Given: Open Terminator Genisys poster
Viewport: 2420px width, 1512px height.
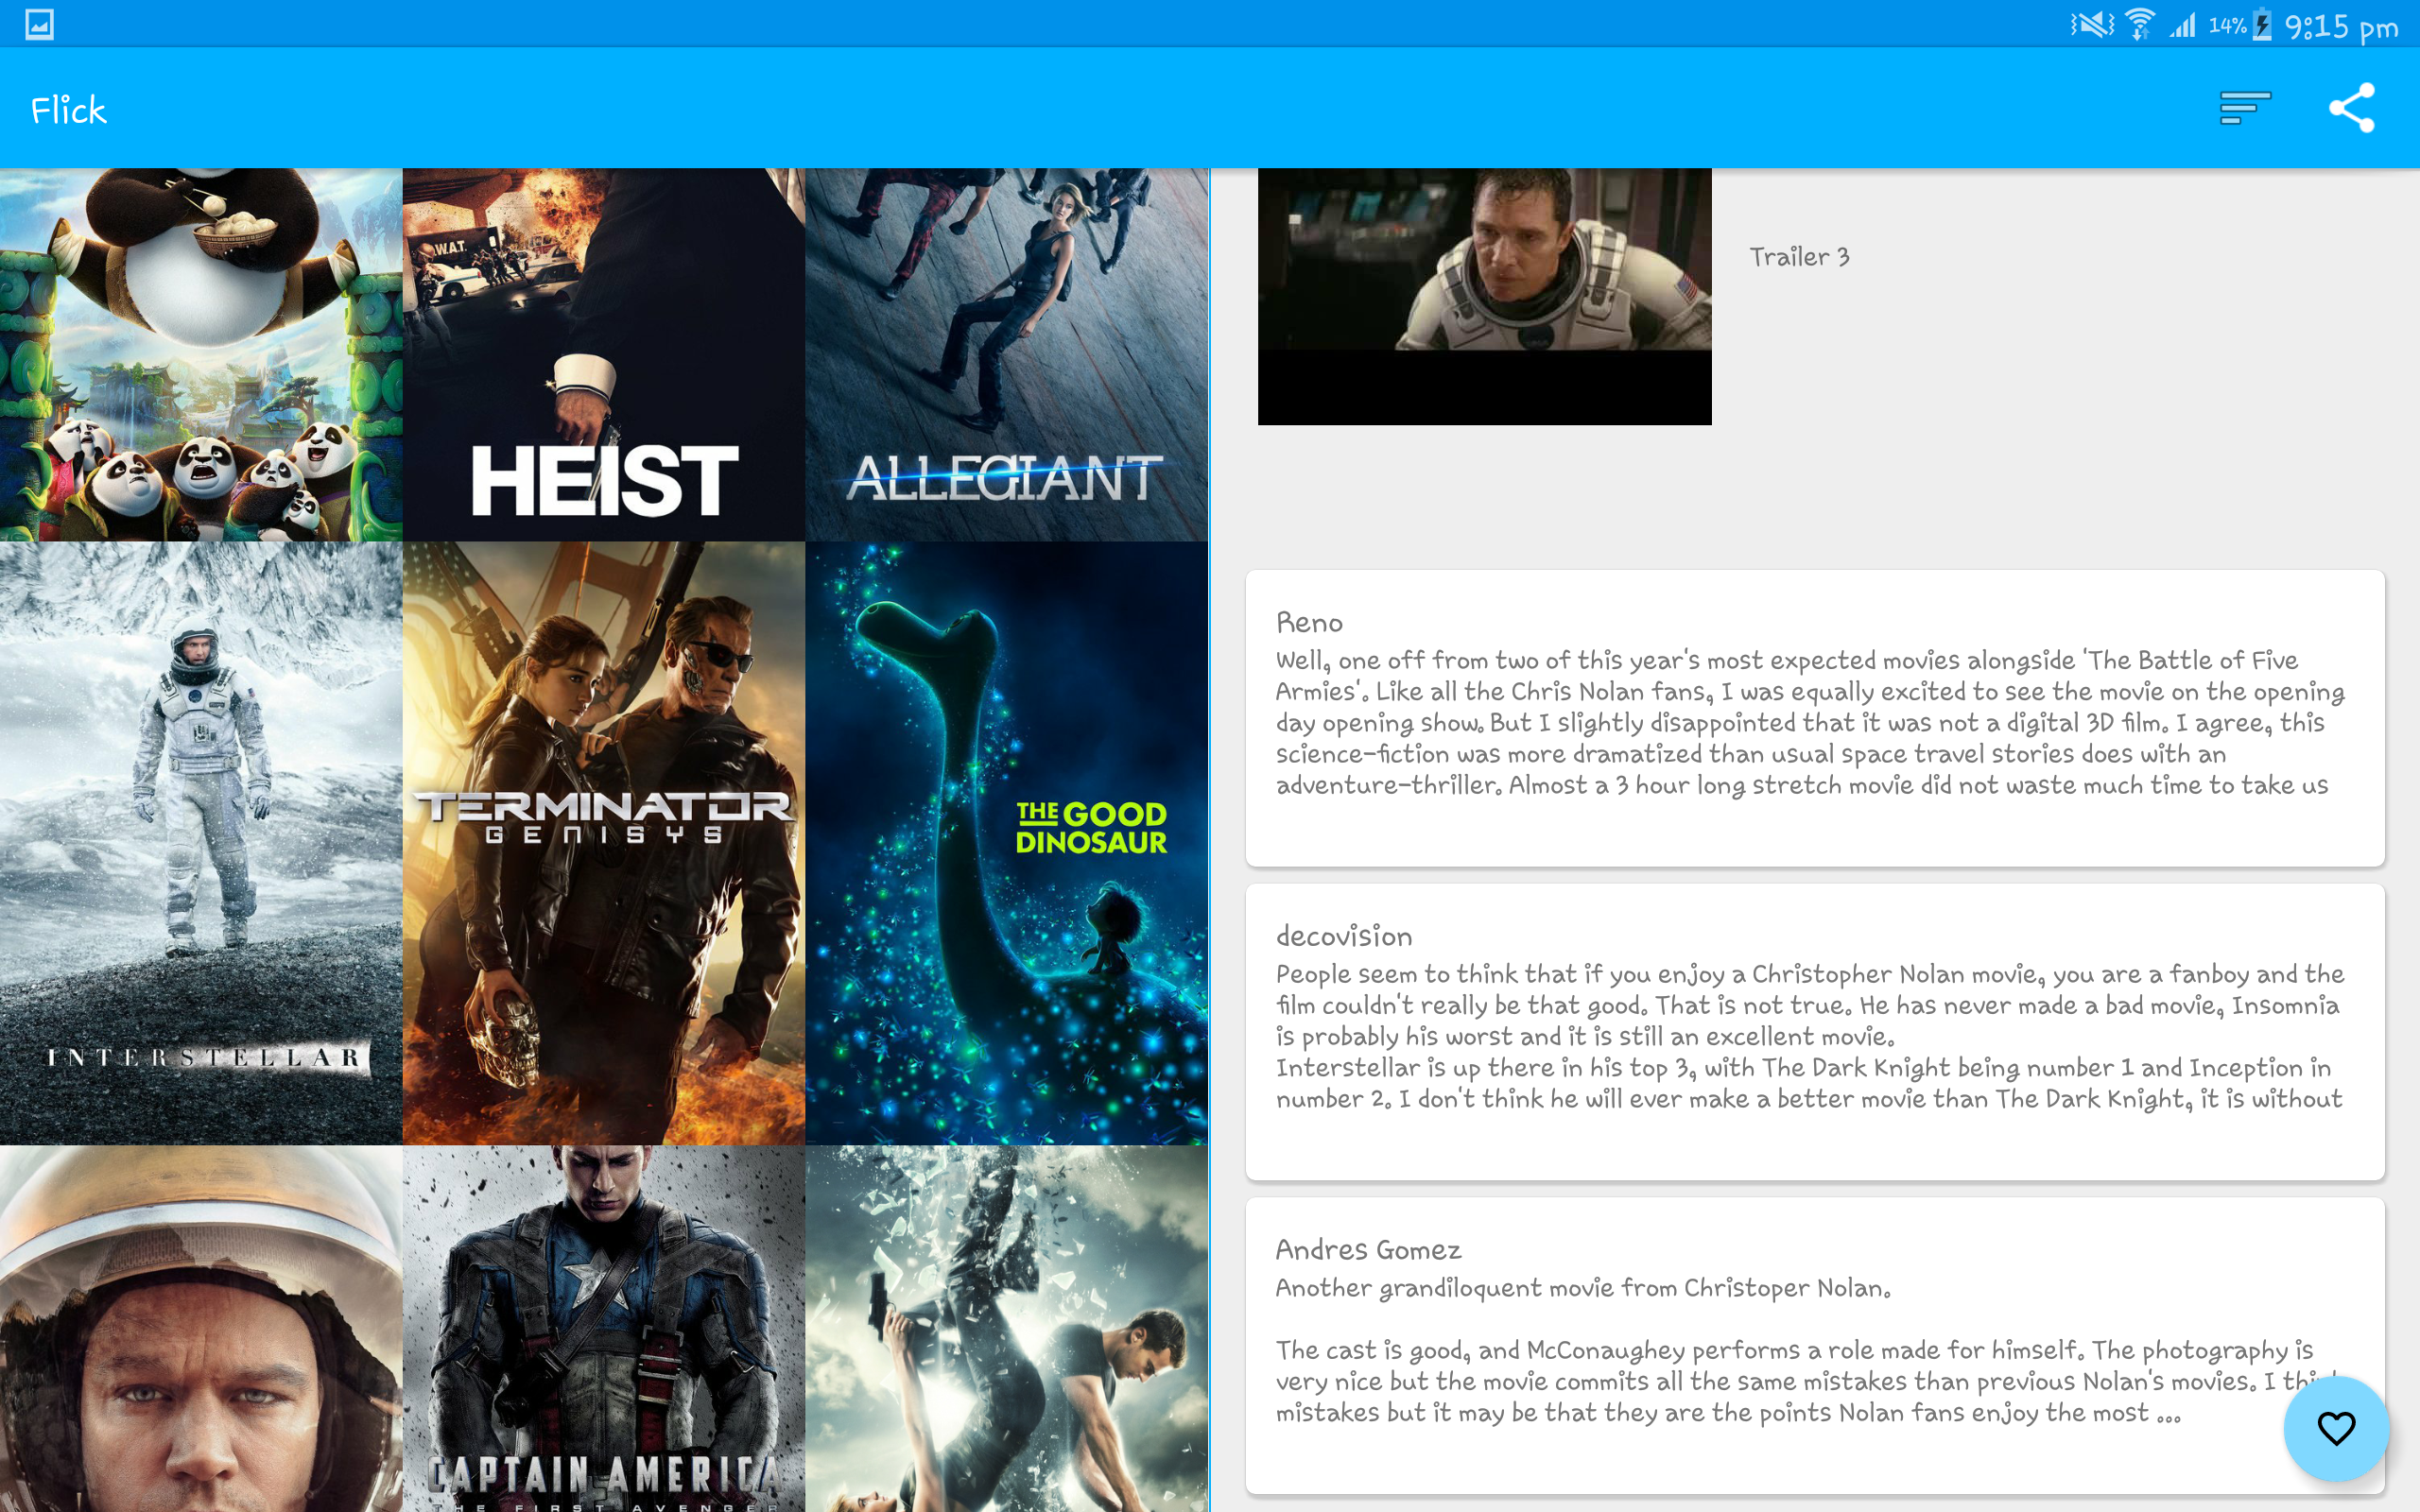Looking at the screenshot, I should pyautogui.click(x=603, y=842).
